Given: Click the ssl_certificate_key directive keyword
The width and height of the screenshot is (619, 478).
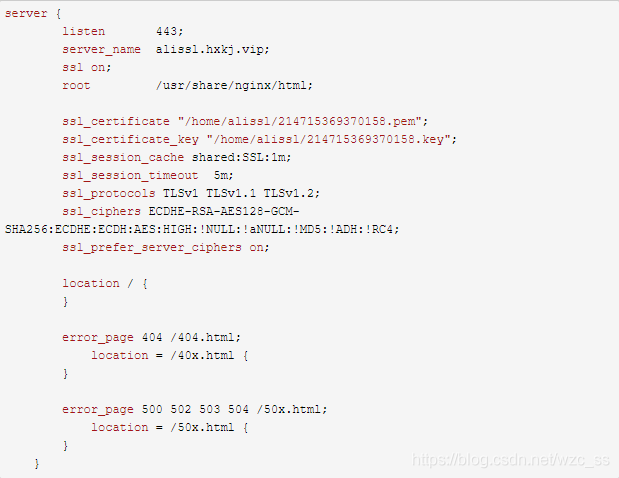Looking at the screenshot, I should [x=131, y=140].
